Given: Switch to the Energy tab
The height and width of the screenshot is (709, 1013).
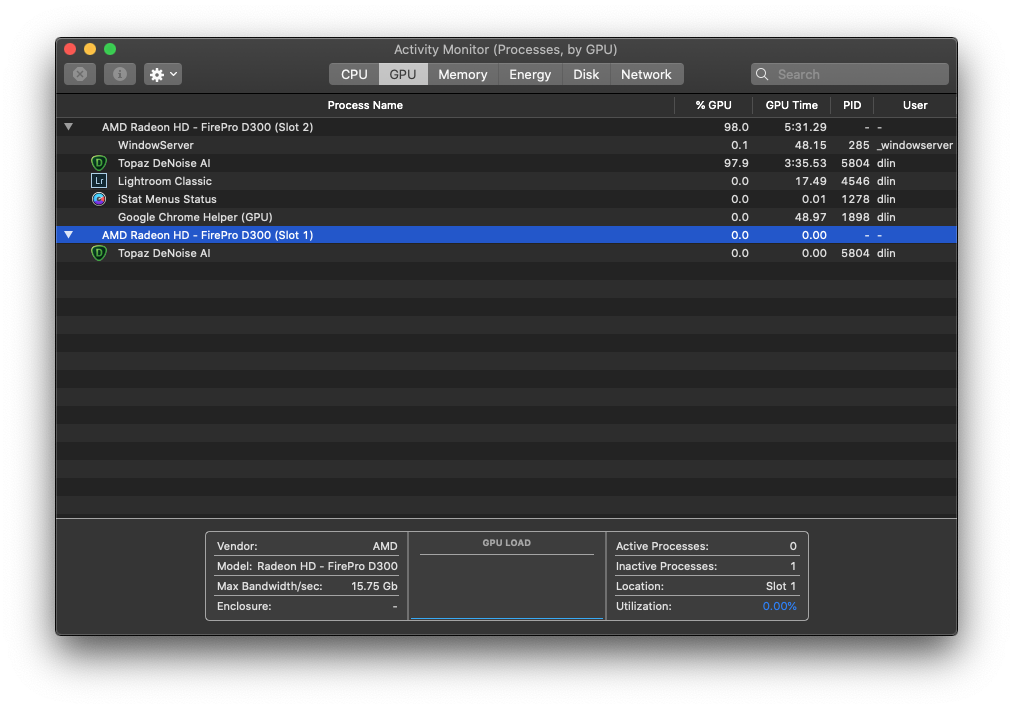Looking at the screenshot, I should [530, 74].
